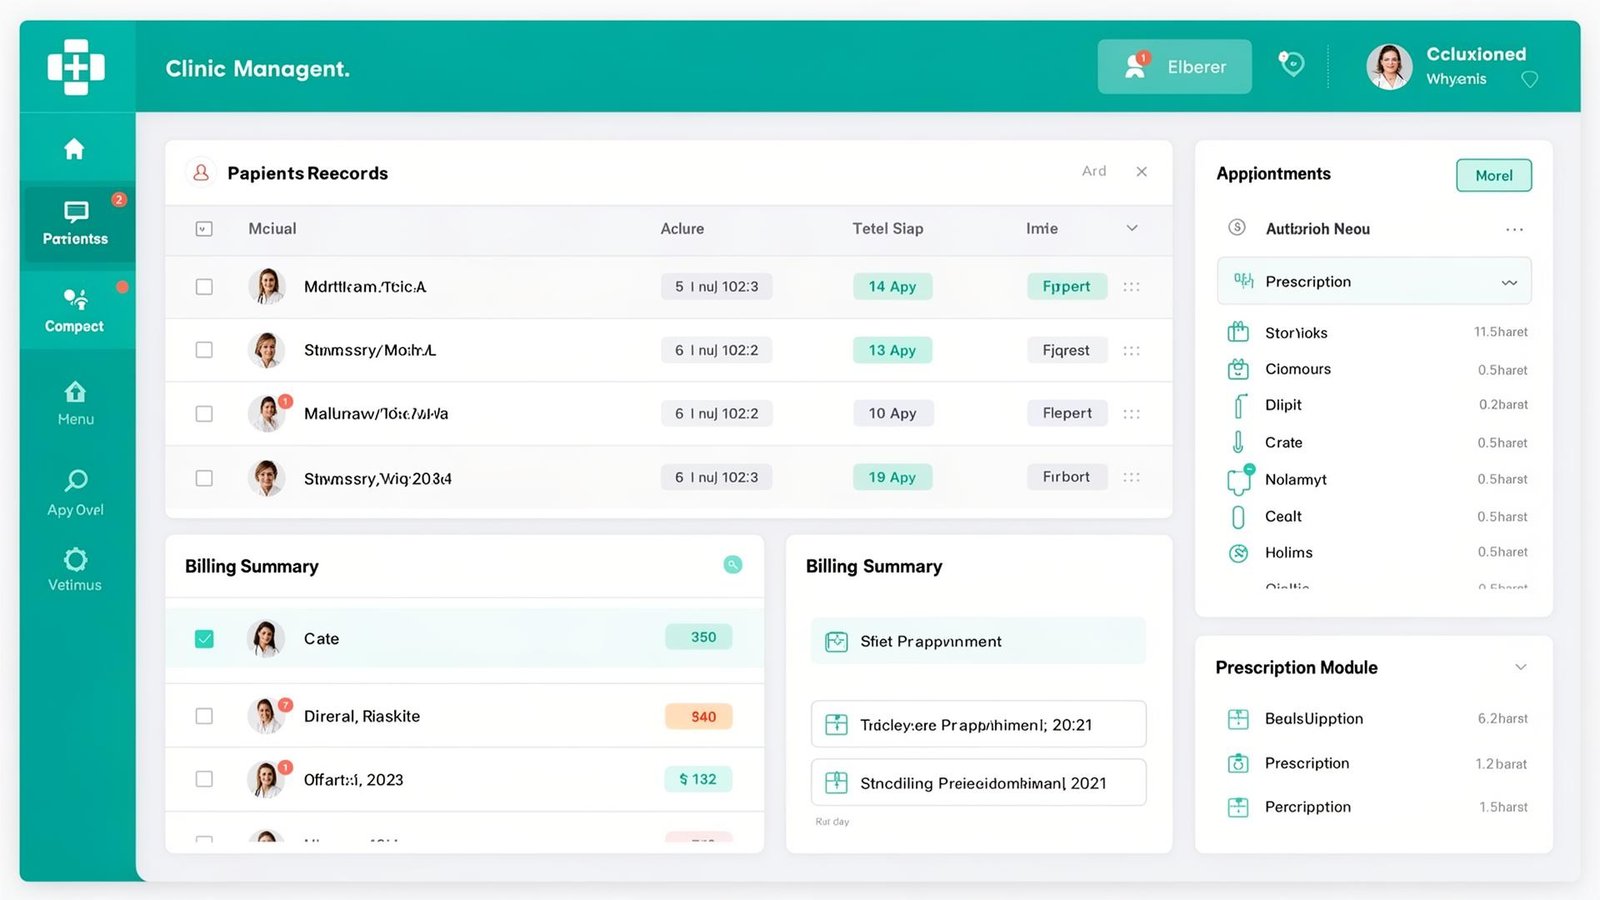
Task: Open the Patientss navigation item
Action: tap(74, 223)
